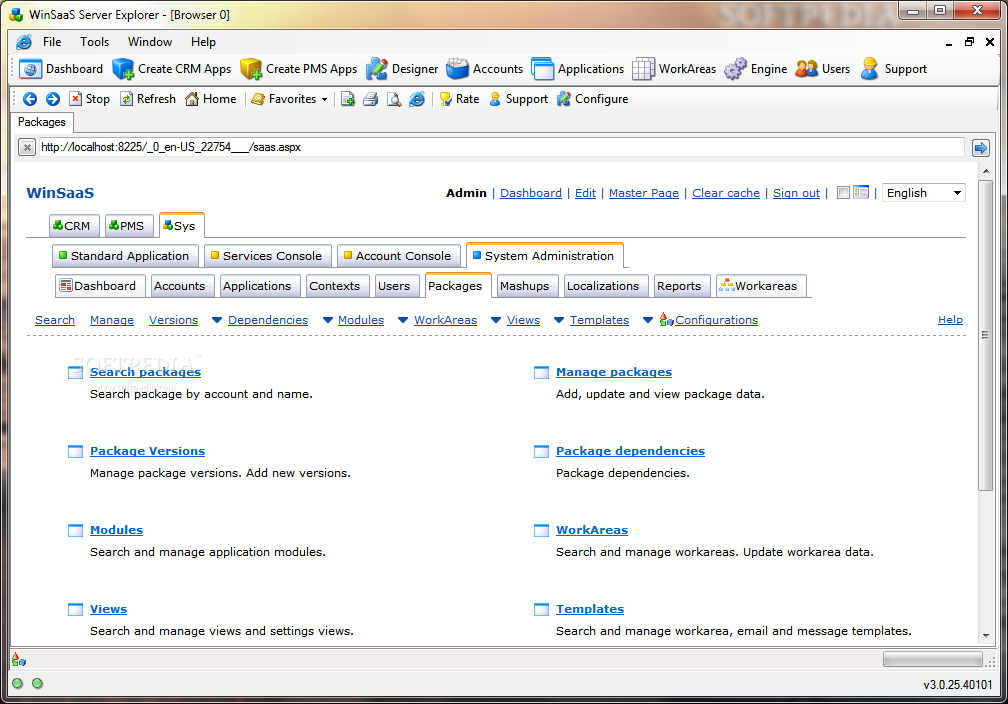Open the Dashboard toolbar icon
The image size is (1008, 704).
30,69
